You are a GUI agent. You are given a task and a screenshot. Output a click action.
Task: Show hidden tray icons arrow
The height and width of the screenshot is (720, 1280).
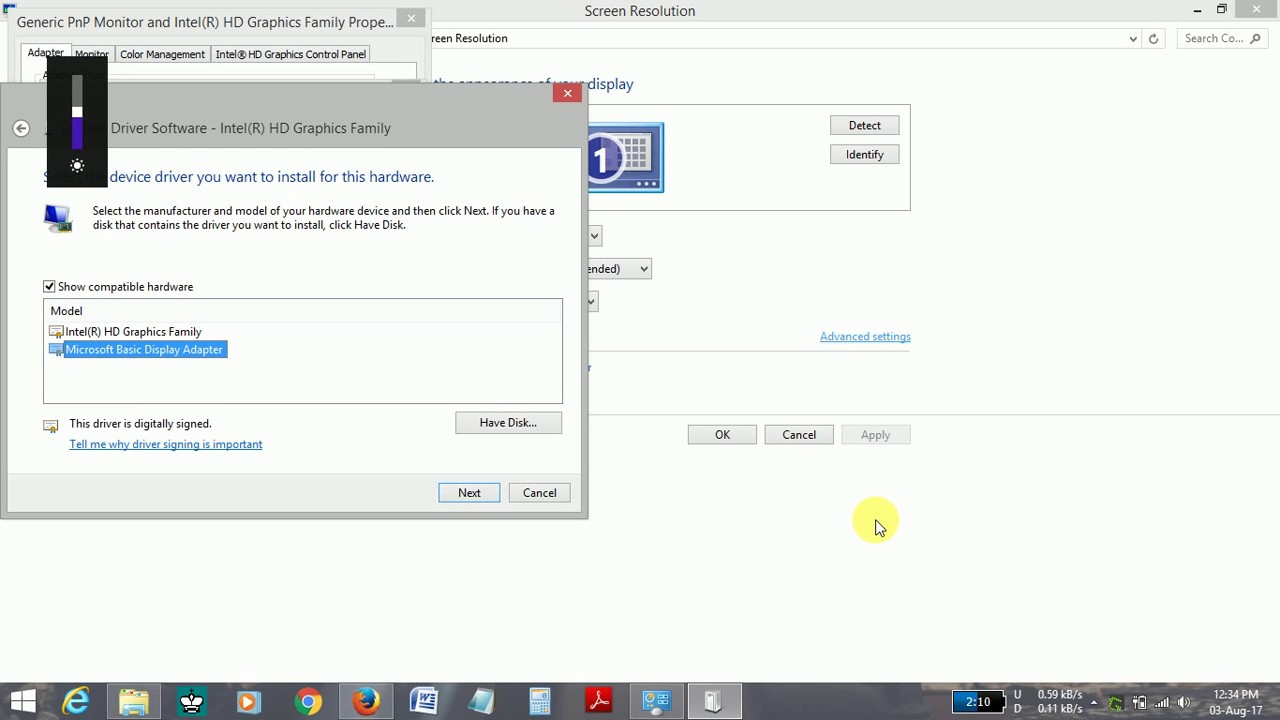[x=1094, y=702]
